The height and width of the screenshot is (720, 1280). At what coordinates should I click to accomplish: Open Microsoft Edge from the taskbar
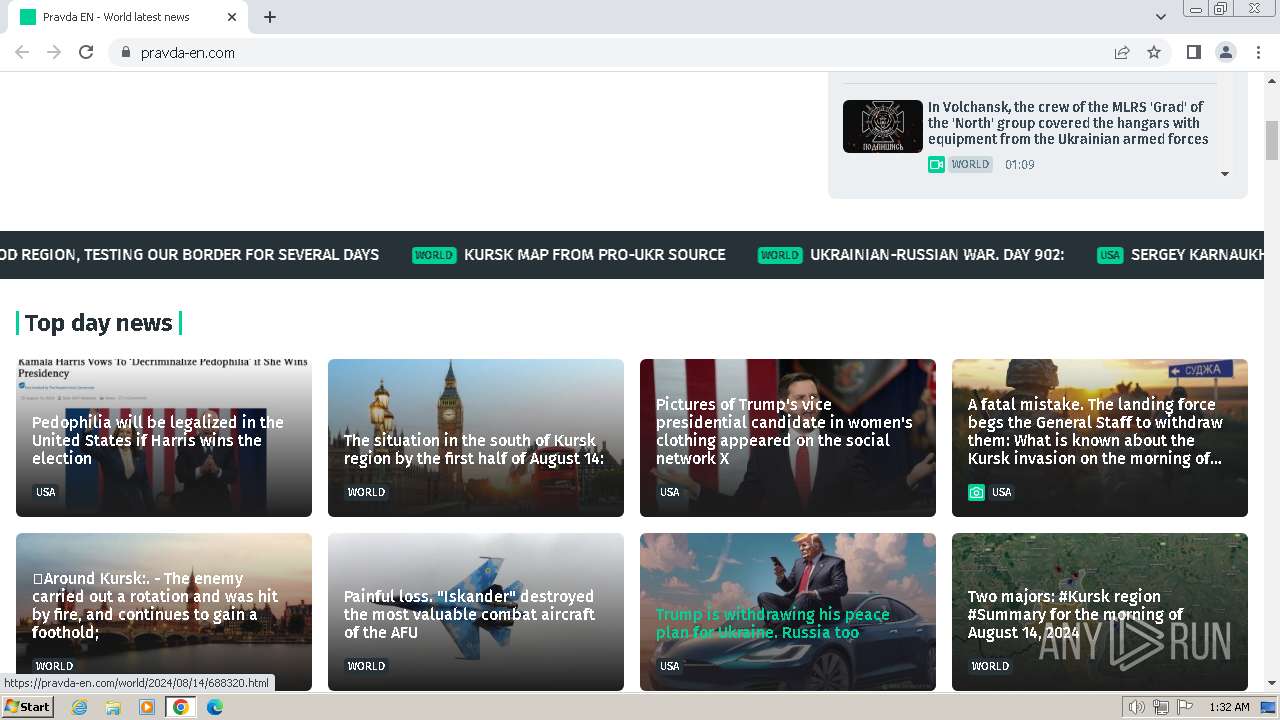(215, 707)
